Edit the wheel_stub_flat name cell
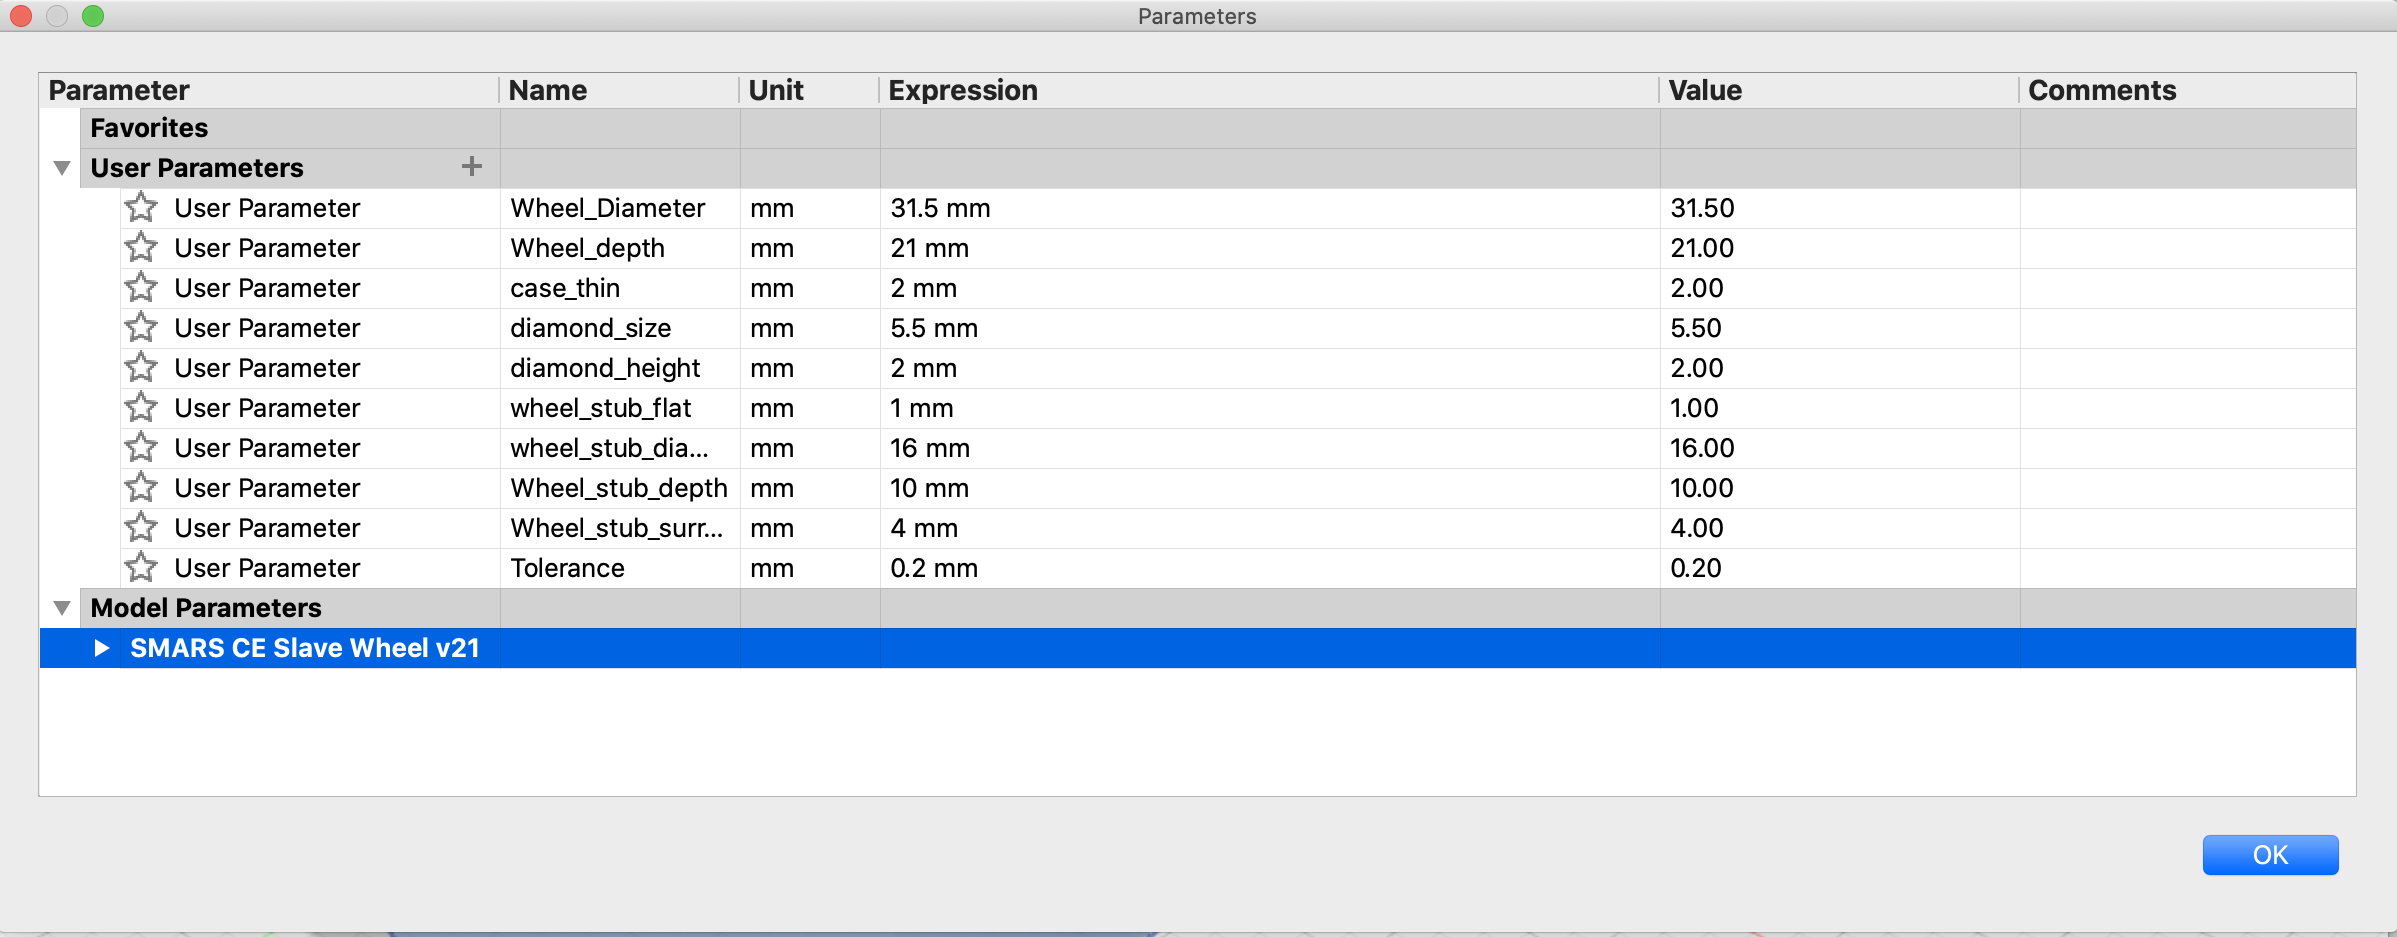This screenshot has height=937, width=2397. 620,408
